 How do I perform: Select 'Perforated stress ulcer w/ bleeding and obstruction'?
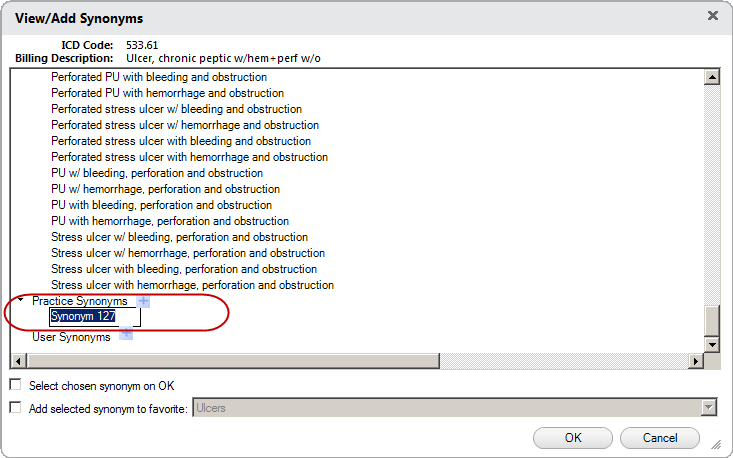[176, 109]
